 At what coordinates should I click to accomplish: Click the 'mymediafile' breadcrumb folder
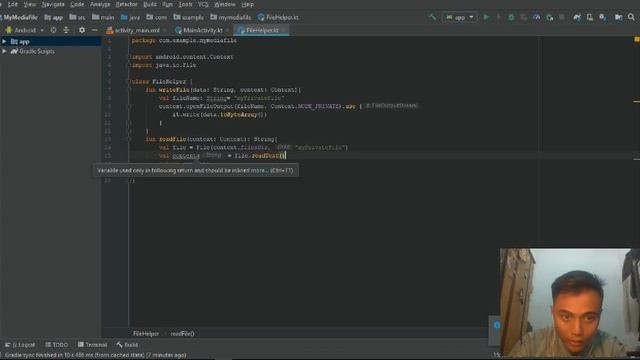coord(231,17)
